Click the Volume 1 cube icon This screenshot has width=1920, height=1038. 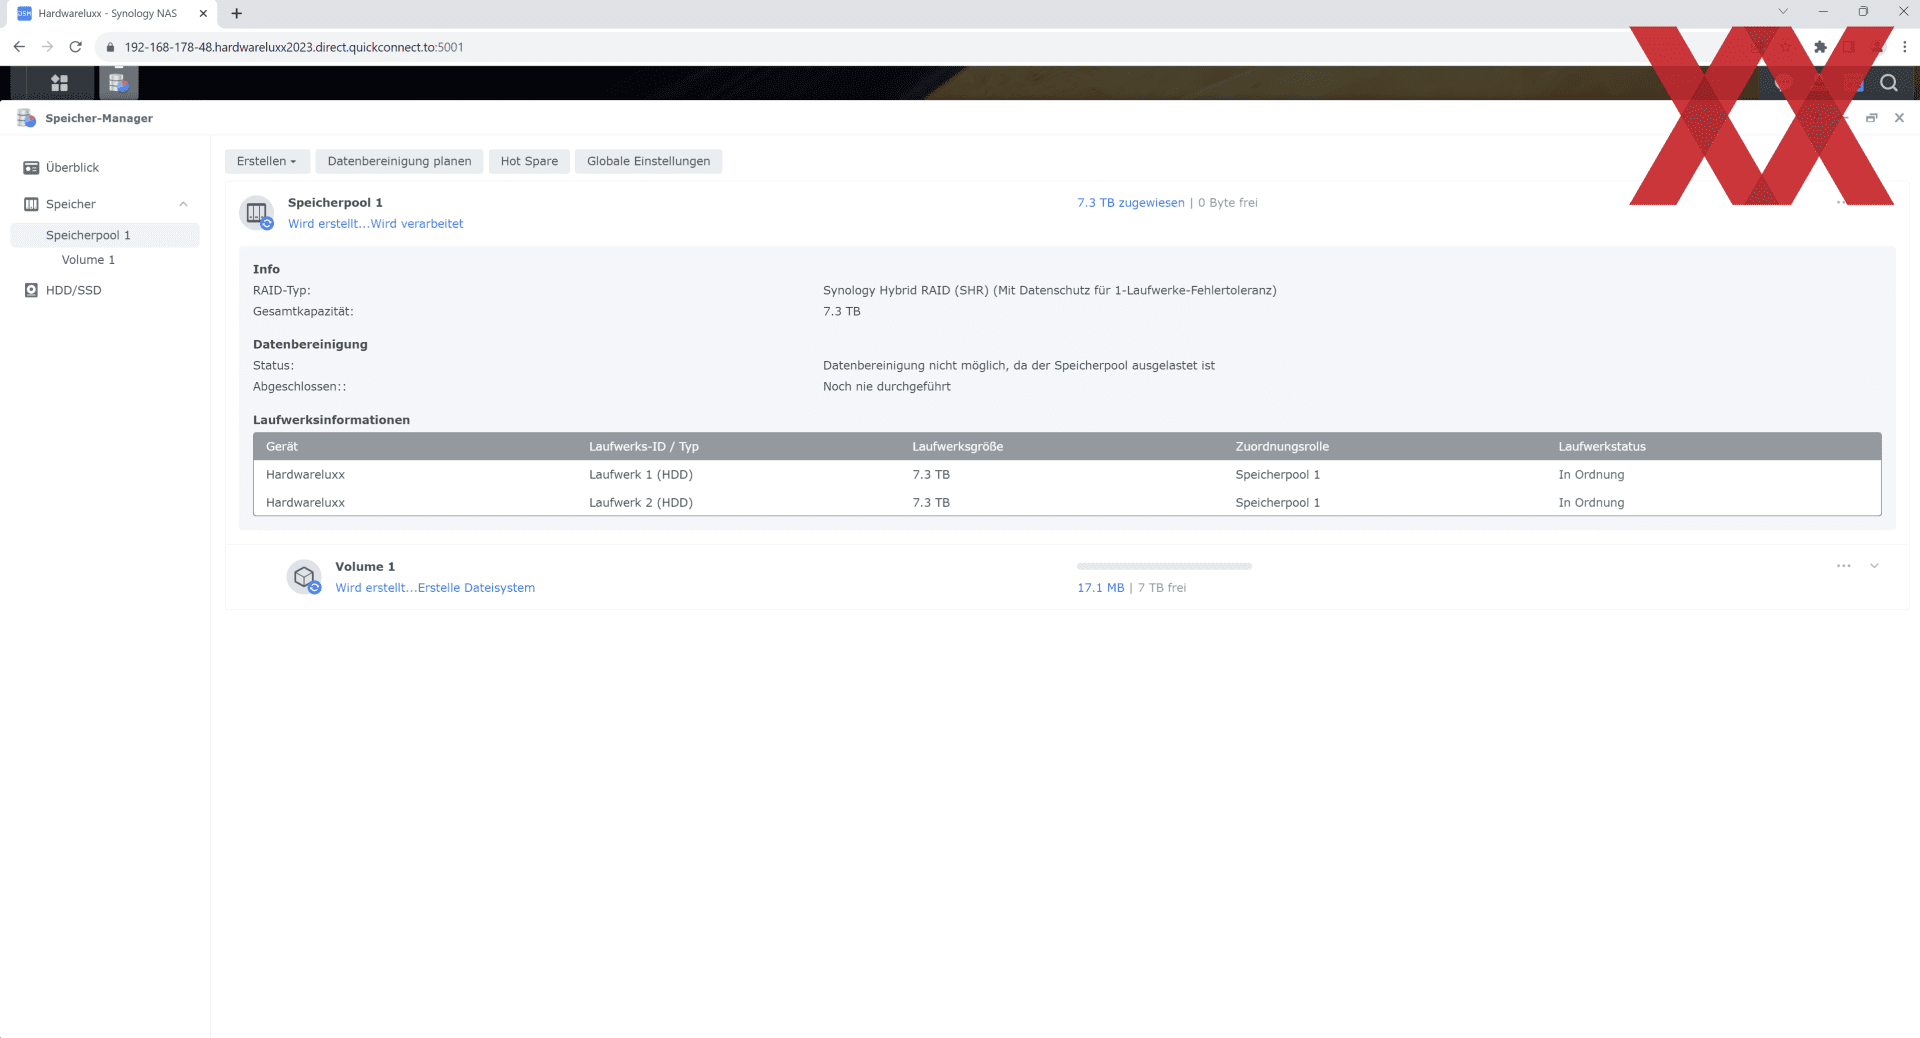(x=304, y=577)
